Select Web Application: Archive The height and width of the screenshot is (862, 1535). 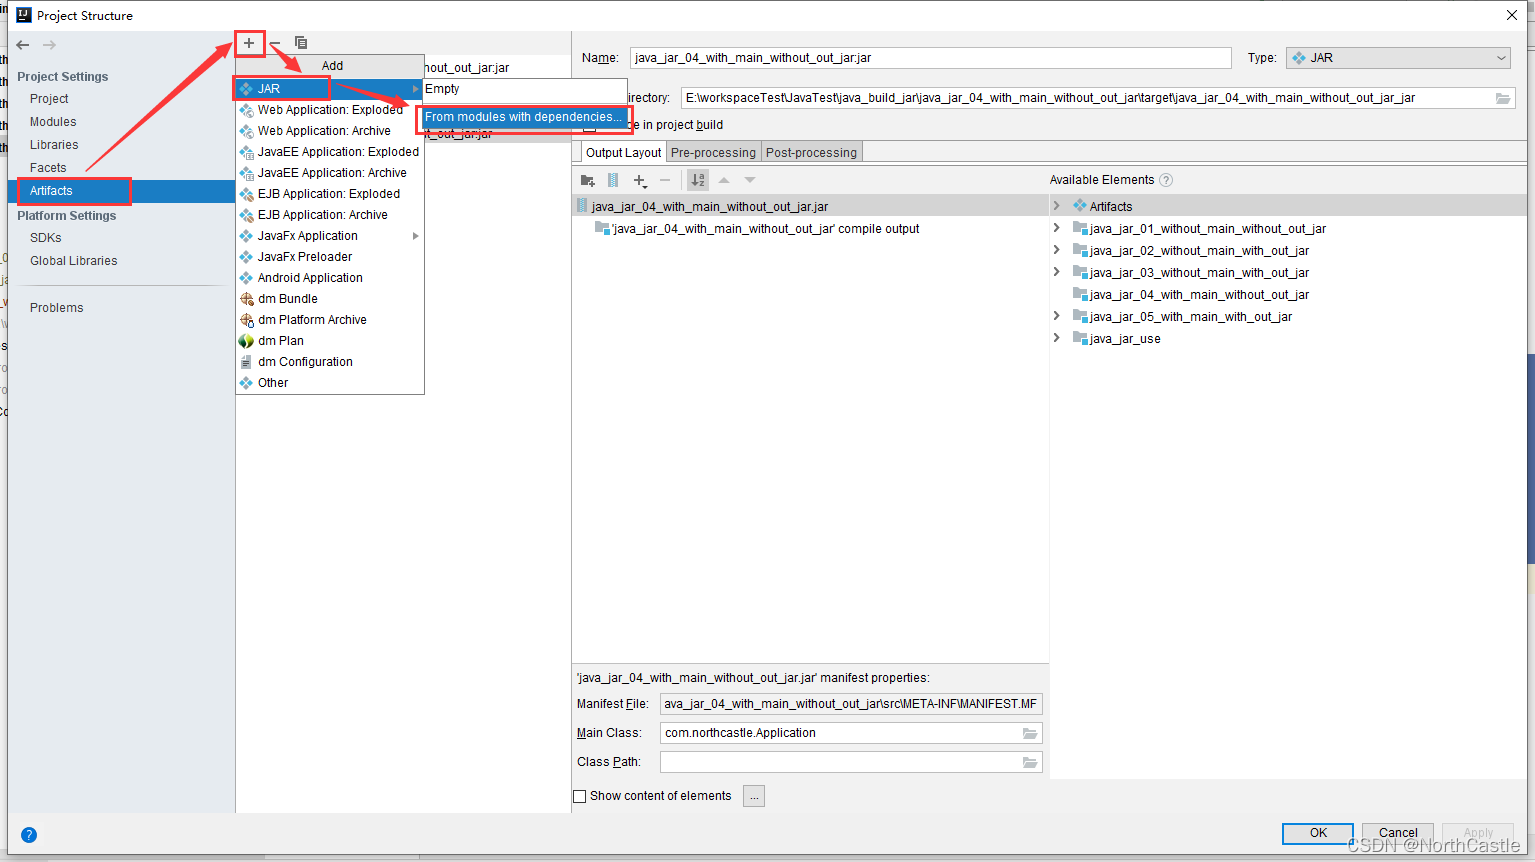330,131
